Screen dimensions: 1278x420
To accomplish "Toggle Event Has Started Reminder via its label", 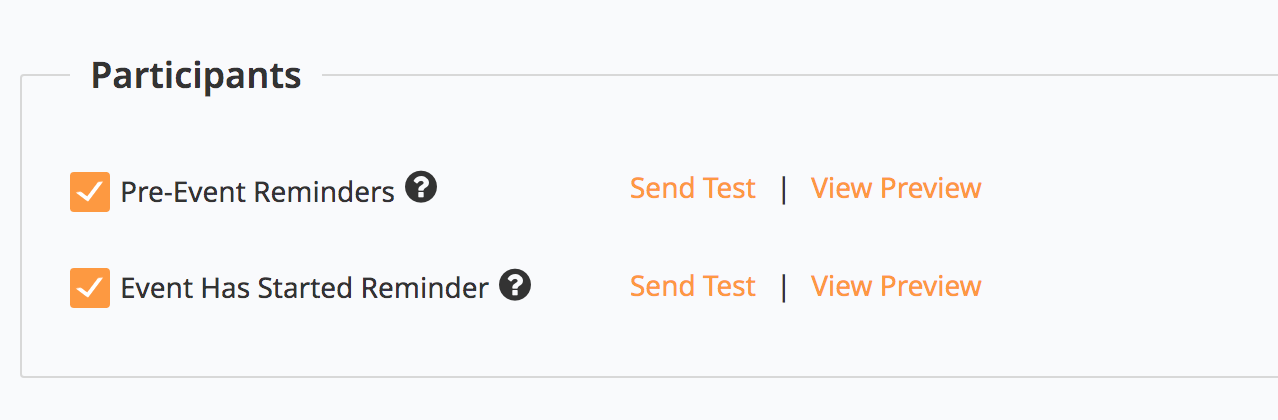I will pyautogui.click(x=305, y=289).
